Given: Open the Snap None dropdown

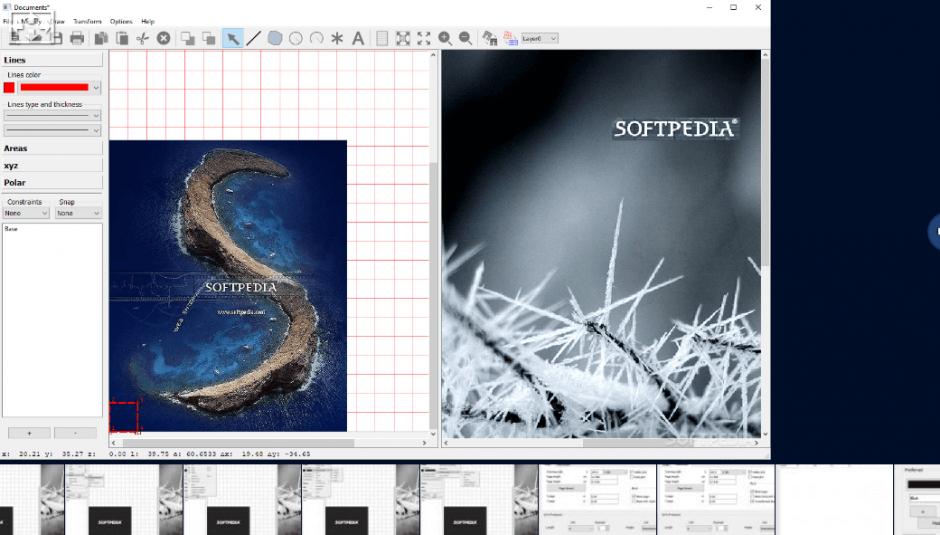Looking at the screenshot, I should pos(78,213).
